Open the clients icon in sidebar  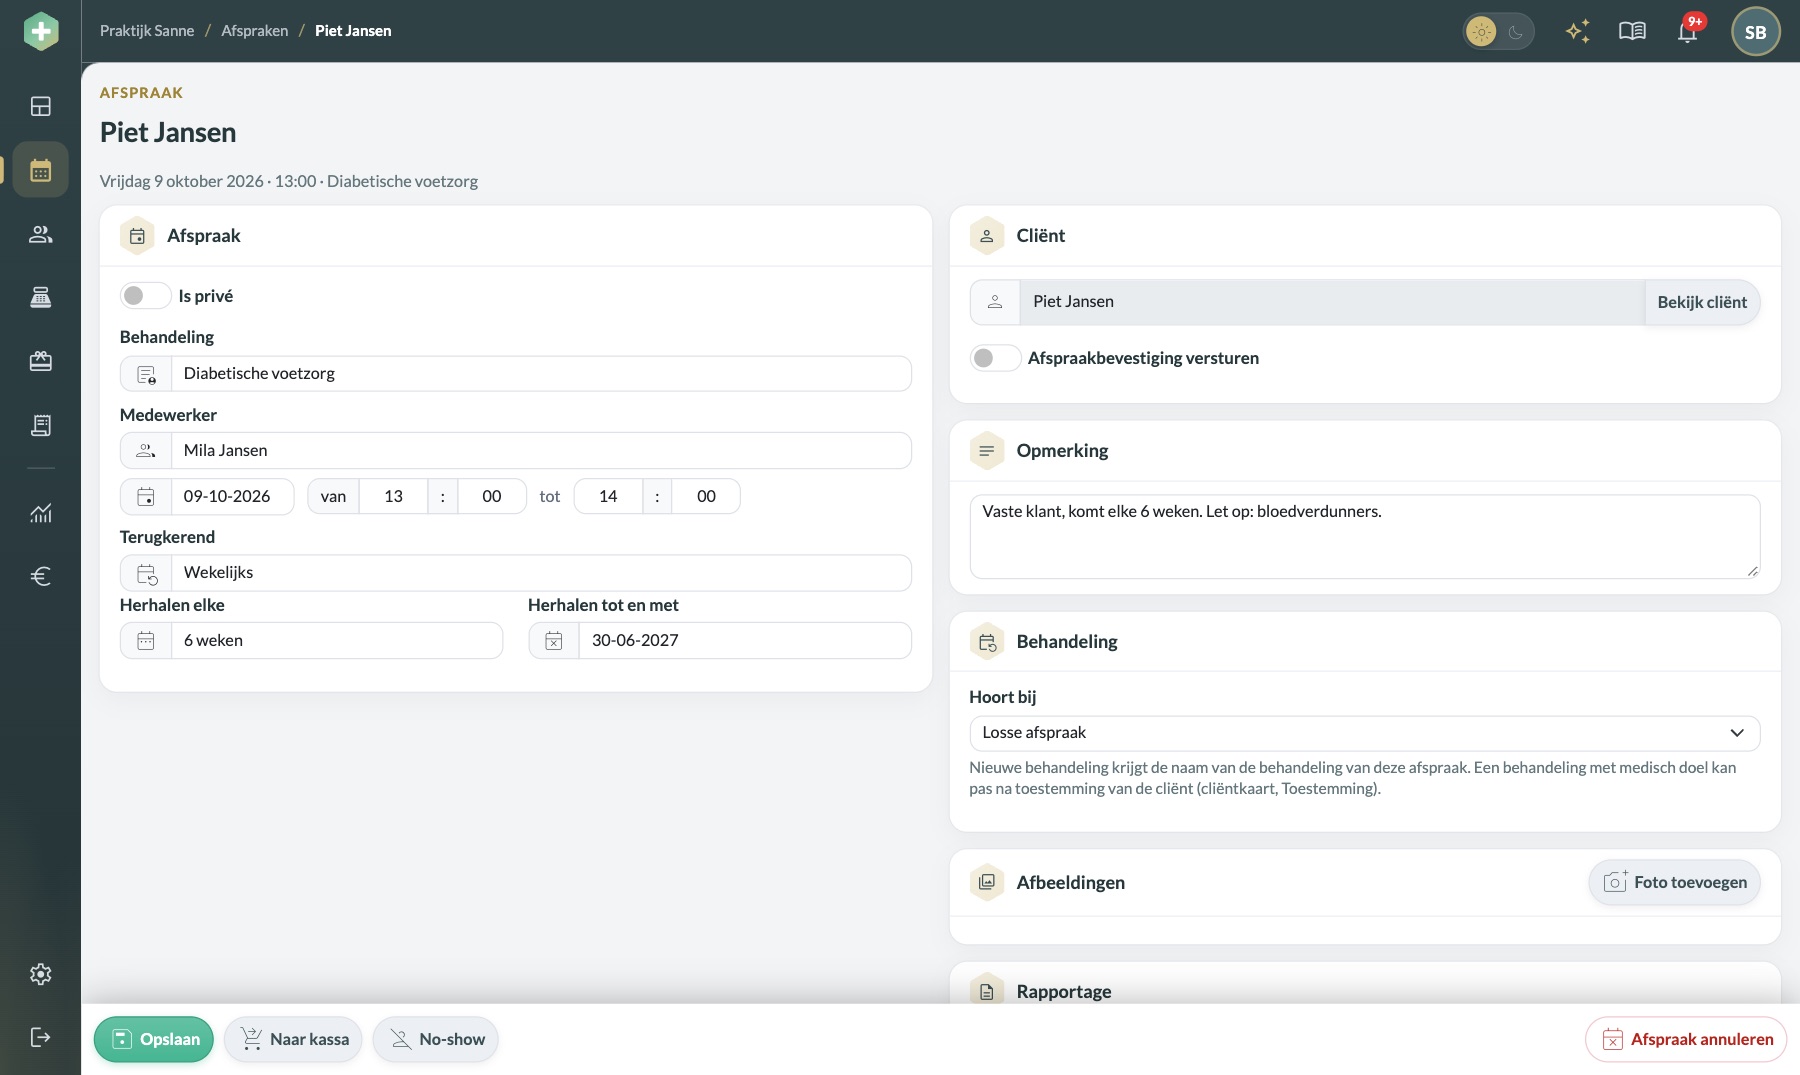(x=41, y=234)
